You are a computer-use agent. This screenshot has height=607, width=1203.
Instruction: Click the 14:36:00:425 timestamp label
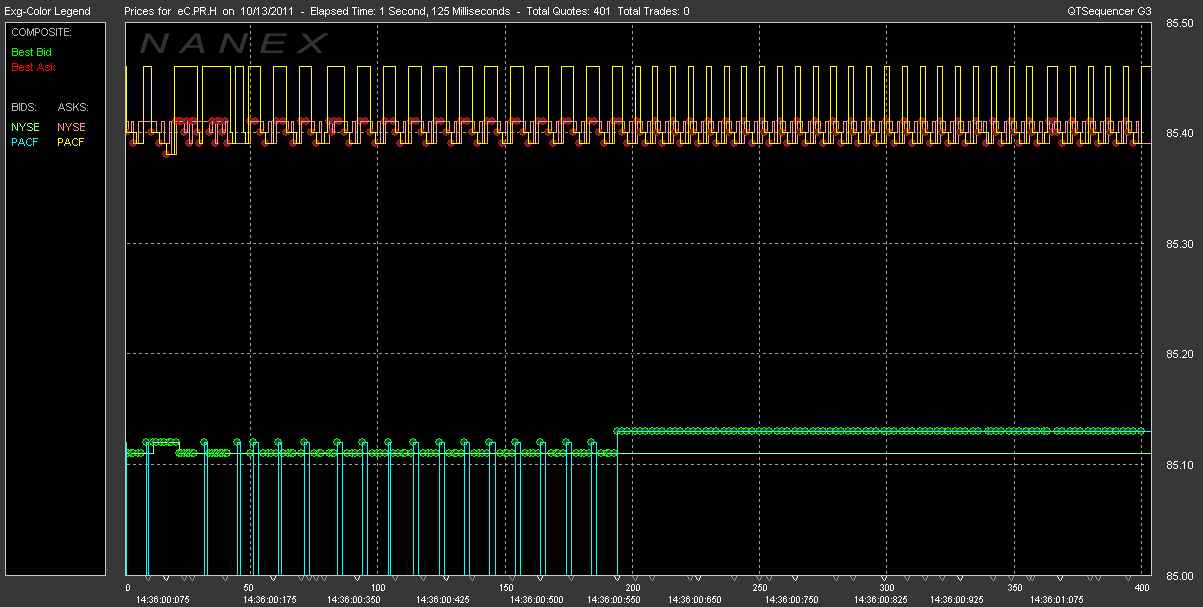[443, 600]
